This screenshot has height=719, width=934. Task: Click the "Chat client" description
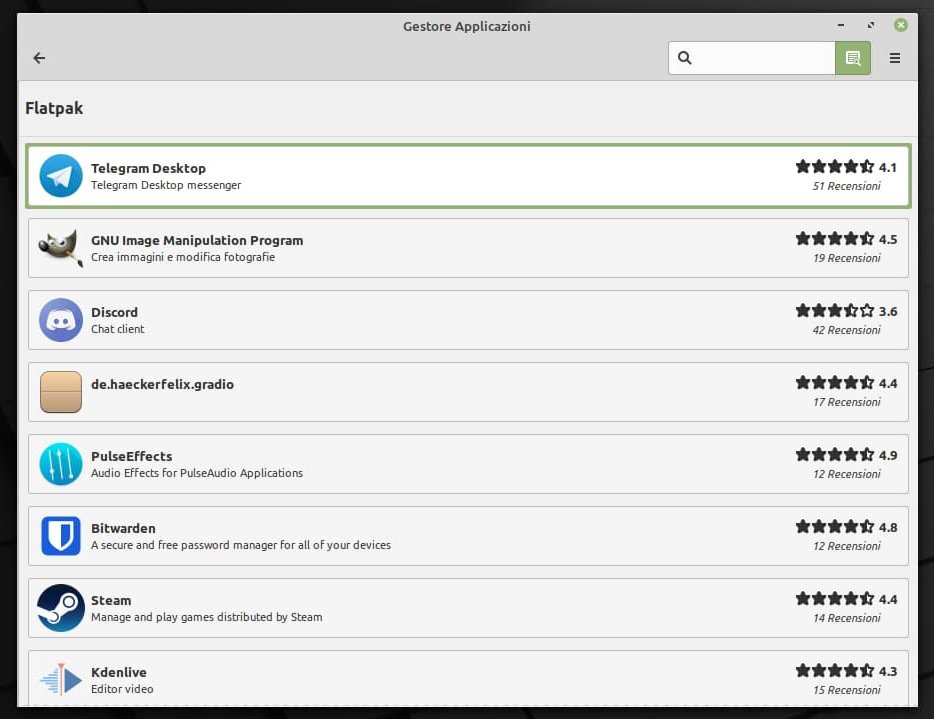click(117, 329)
